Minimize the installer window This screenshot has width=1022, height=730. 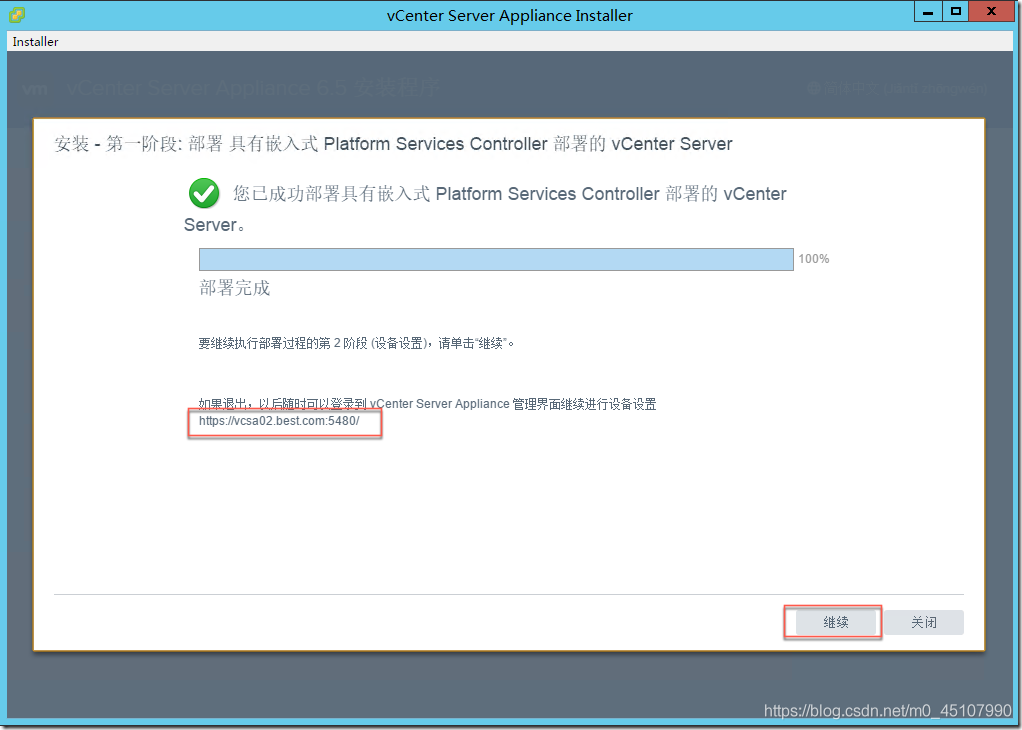click(x=928, y=12)
